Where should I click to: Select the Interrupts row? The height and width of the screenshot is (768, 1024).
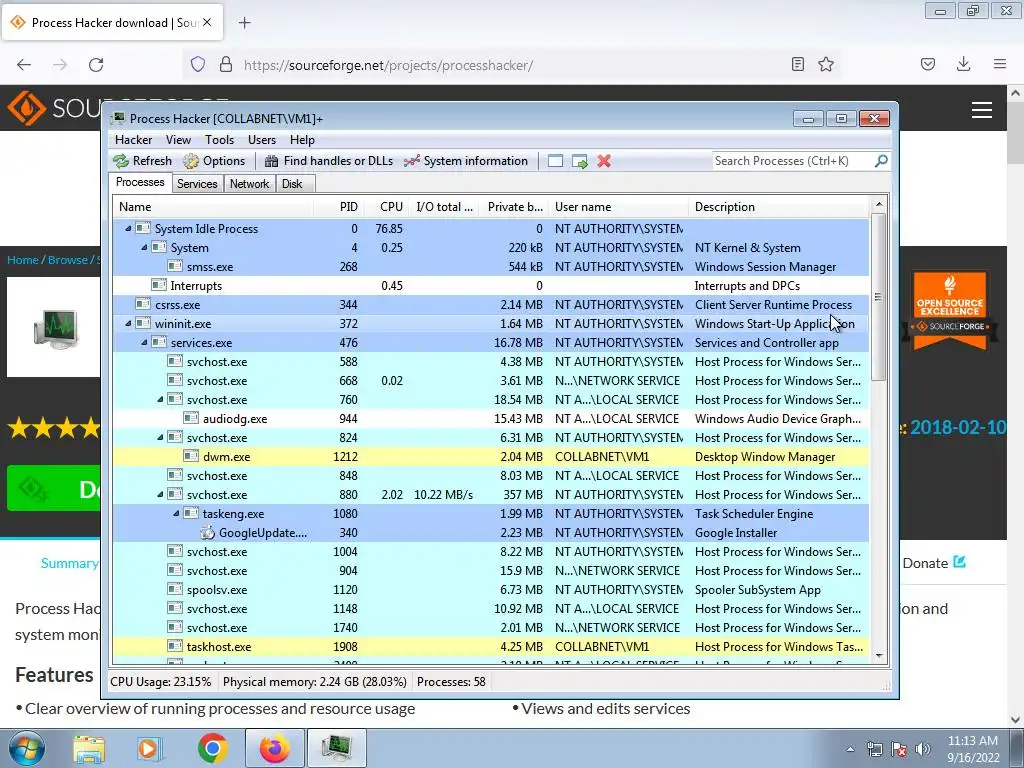(490, 285)
